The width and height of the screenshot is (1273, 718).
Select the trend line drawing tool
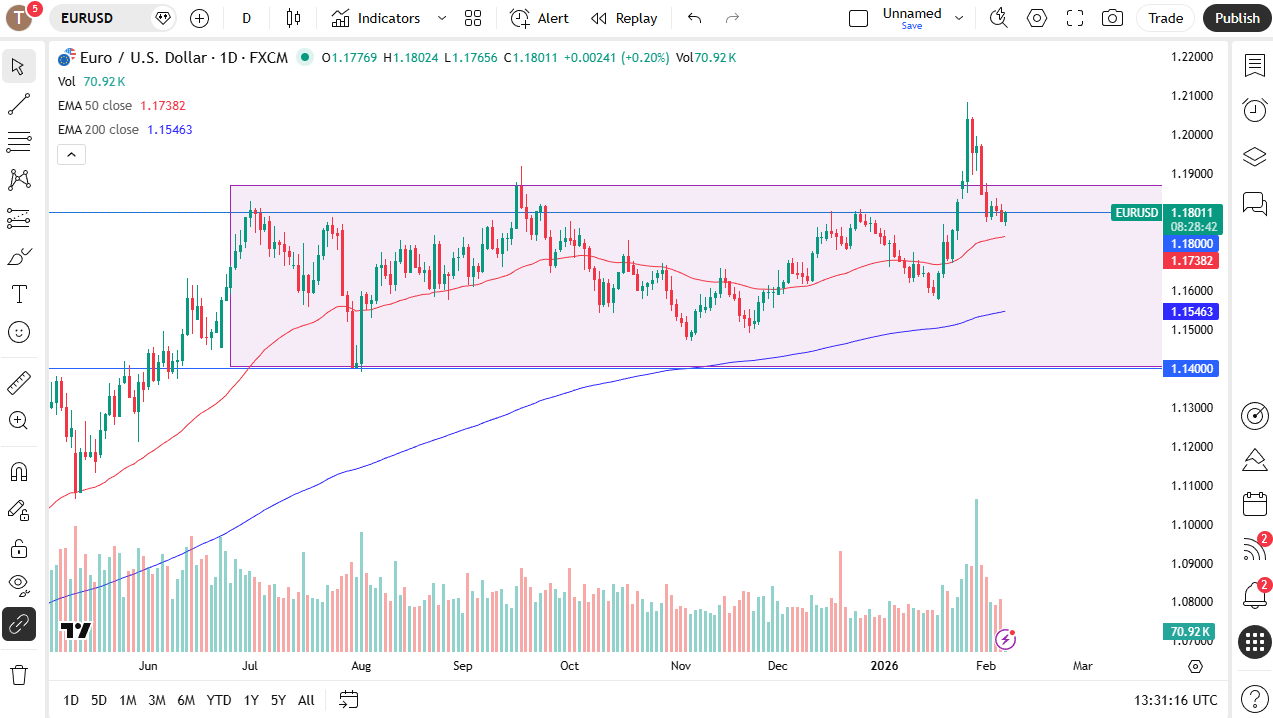coord(18,104)
